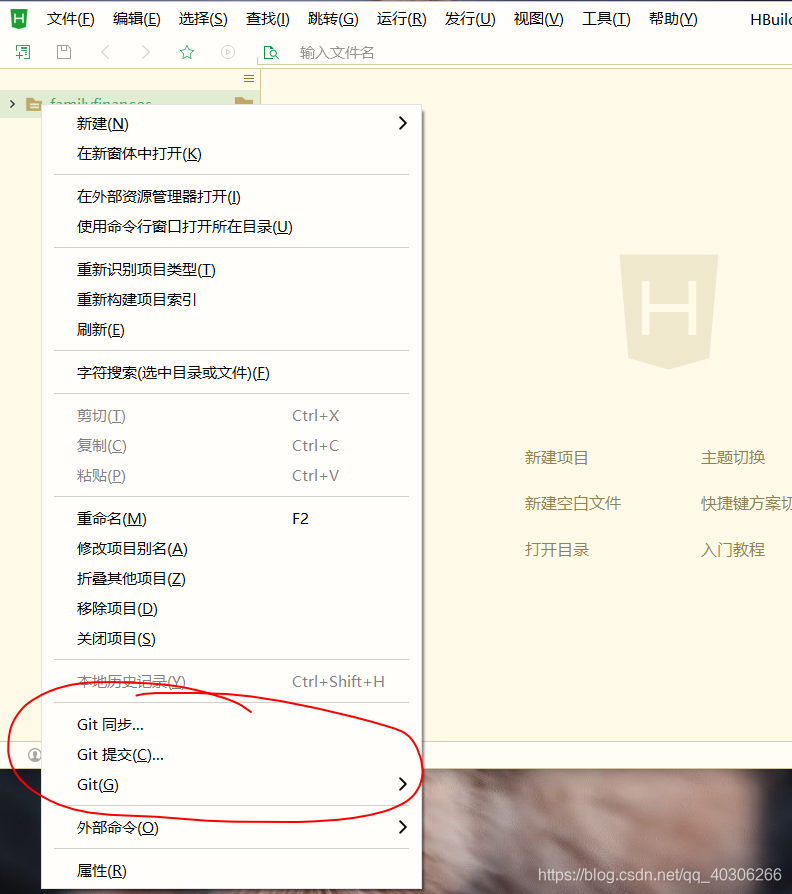Image resolution: width=792 pixels, height=894 pixels.
Task: Open the 查找(I) menu
Action: pyautogui.click(x=267, y=19)
